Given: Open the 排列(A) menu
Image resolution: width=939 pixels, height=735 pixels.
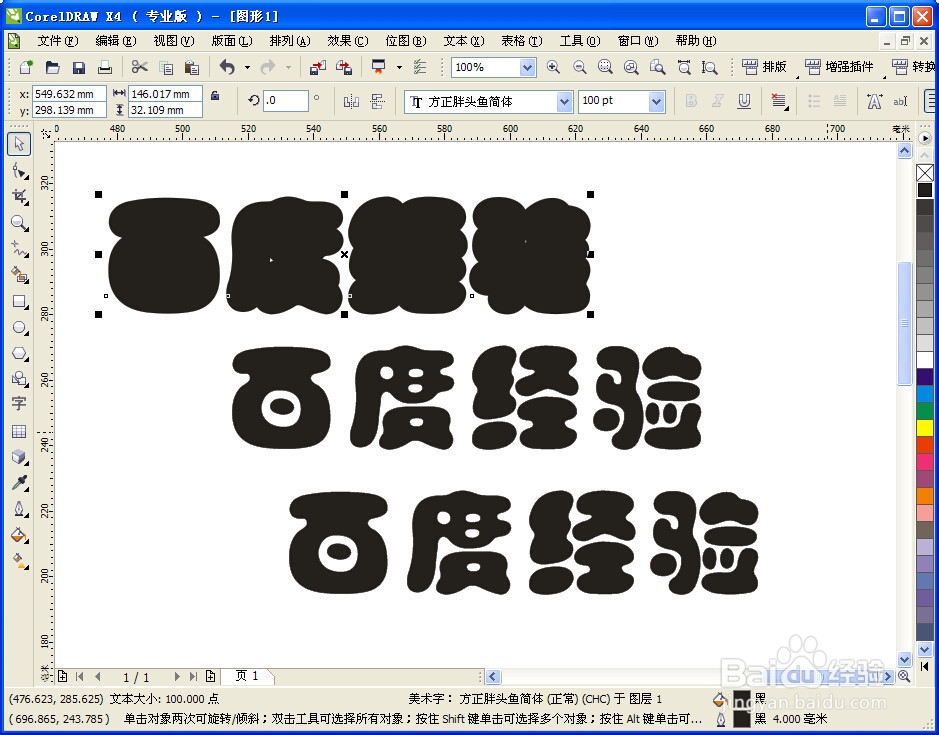Looking at the screenshot, I should (x=290, y=41).
